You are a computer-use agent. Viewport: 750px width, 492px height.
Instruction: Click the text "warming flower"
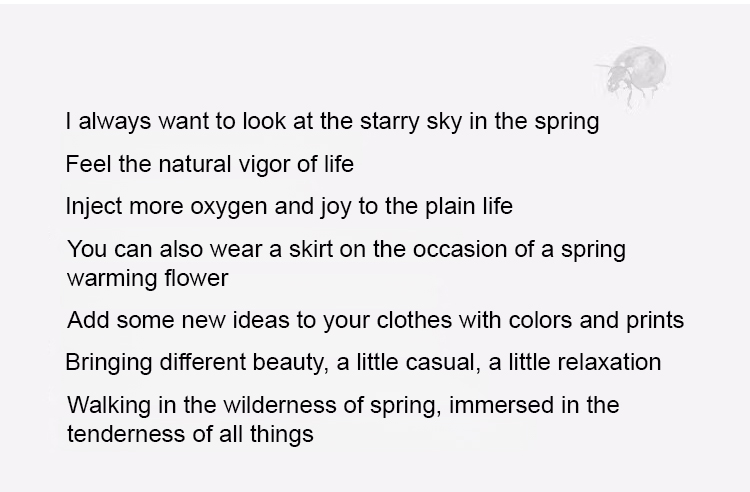[147, 276]
